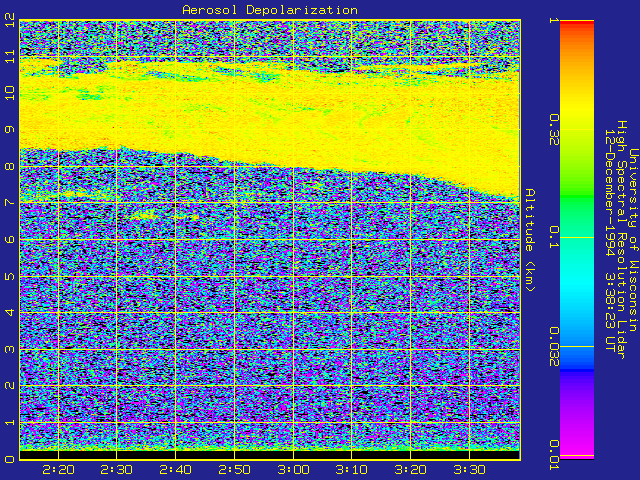Viewport: 640px width, 480px height.
Task: Click the 3:00 time axis label
Action: [x=293, y=470]
